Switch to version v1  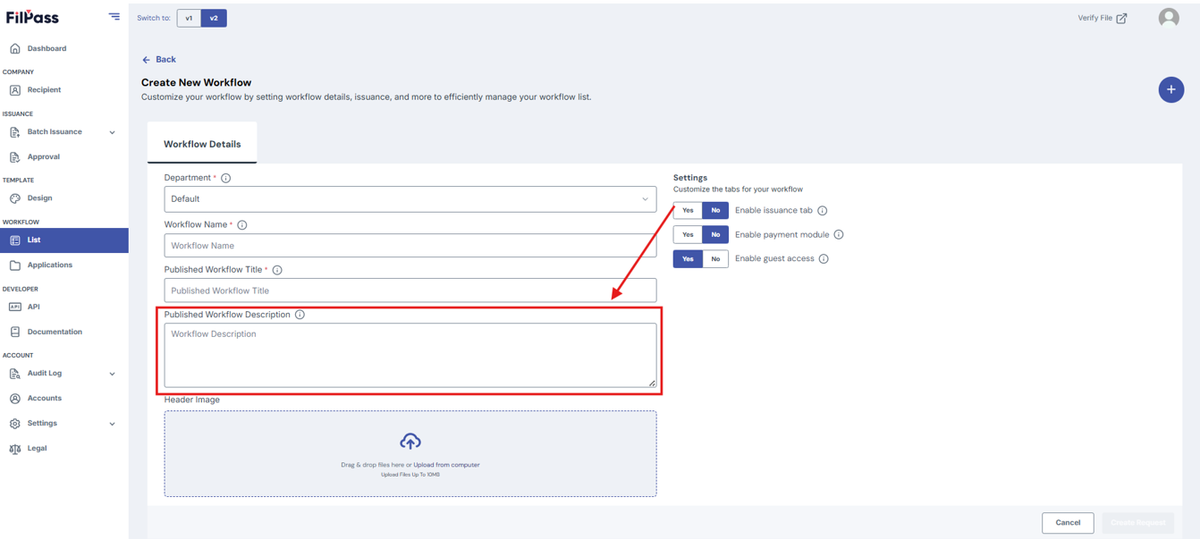click(189, 18)
